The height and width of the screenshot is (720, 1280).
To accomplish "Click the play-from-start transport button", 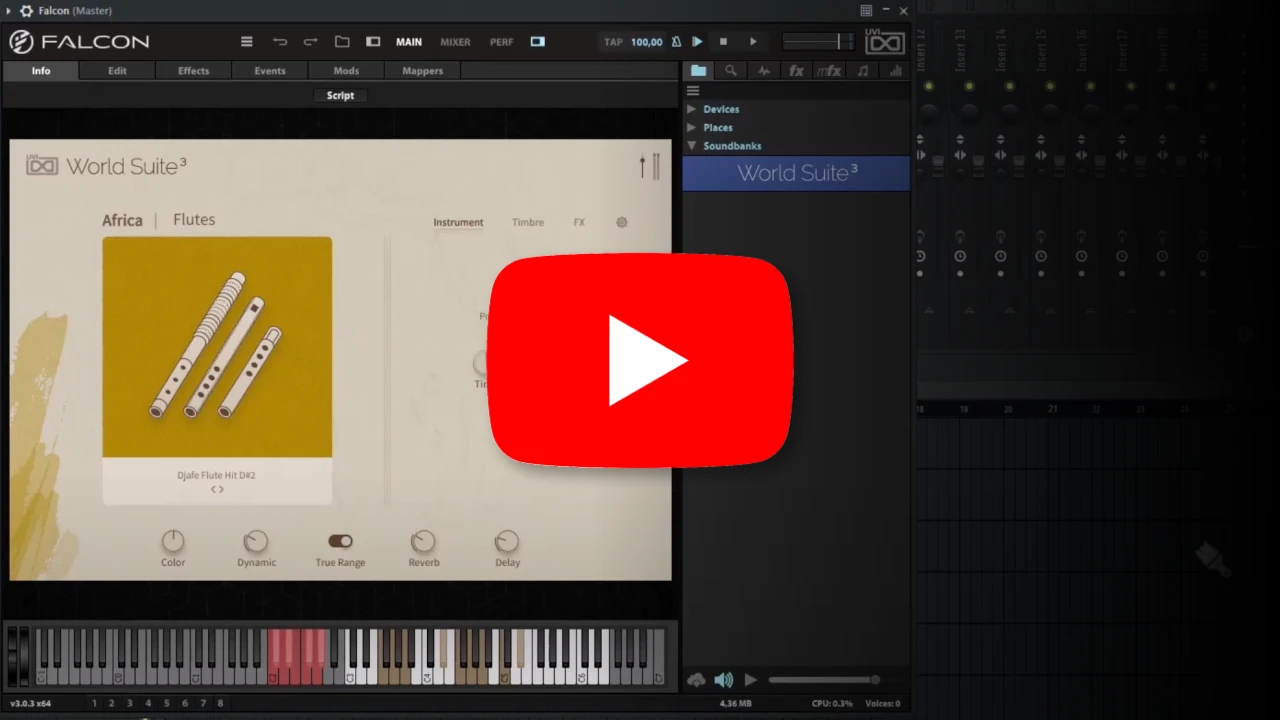I will pyautogui.click(x=697, y=42).
